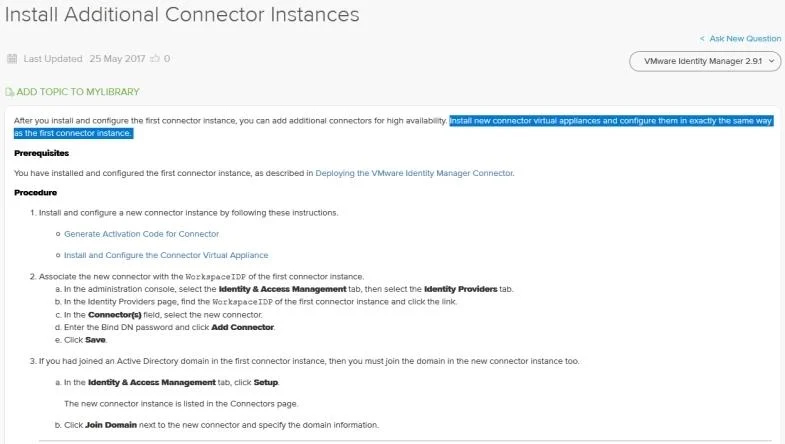Click the bold Identity Providers text in step a
Screen dimensions: 785x444
(x=461, y=289)
